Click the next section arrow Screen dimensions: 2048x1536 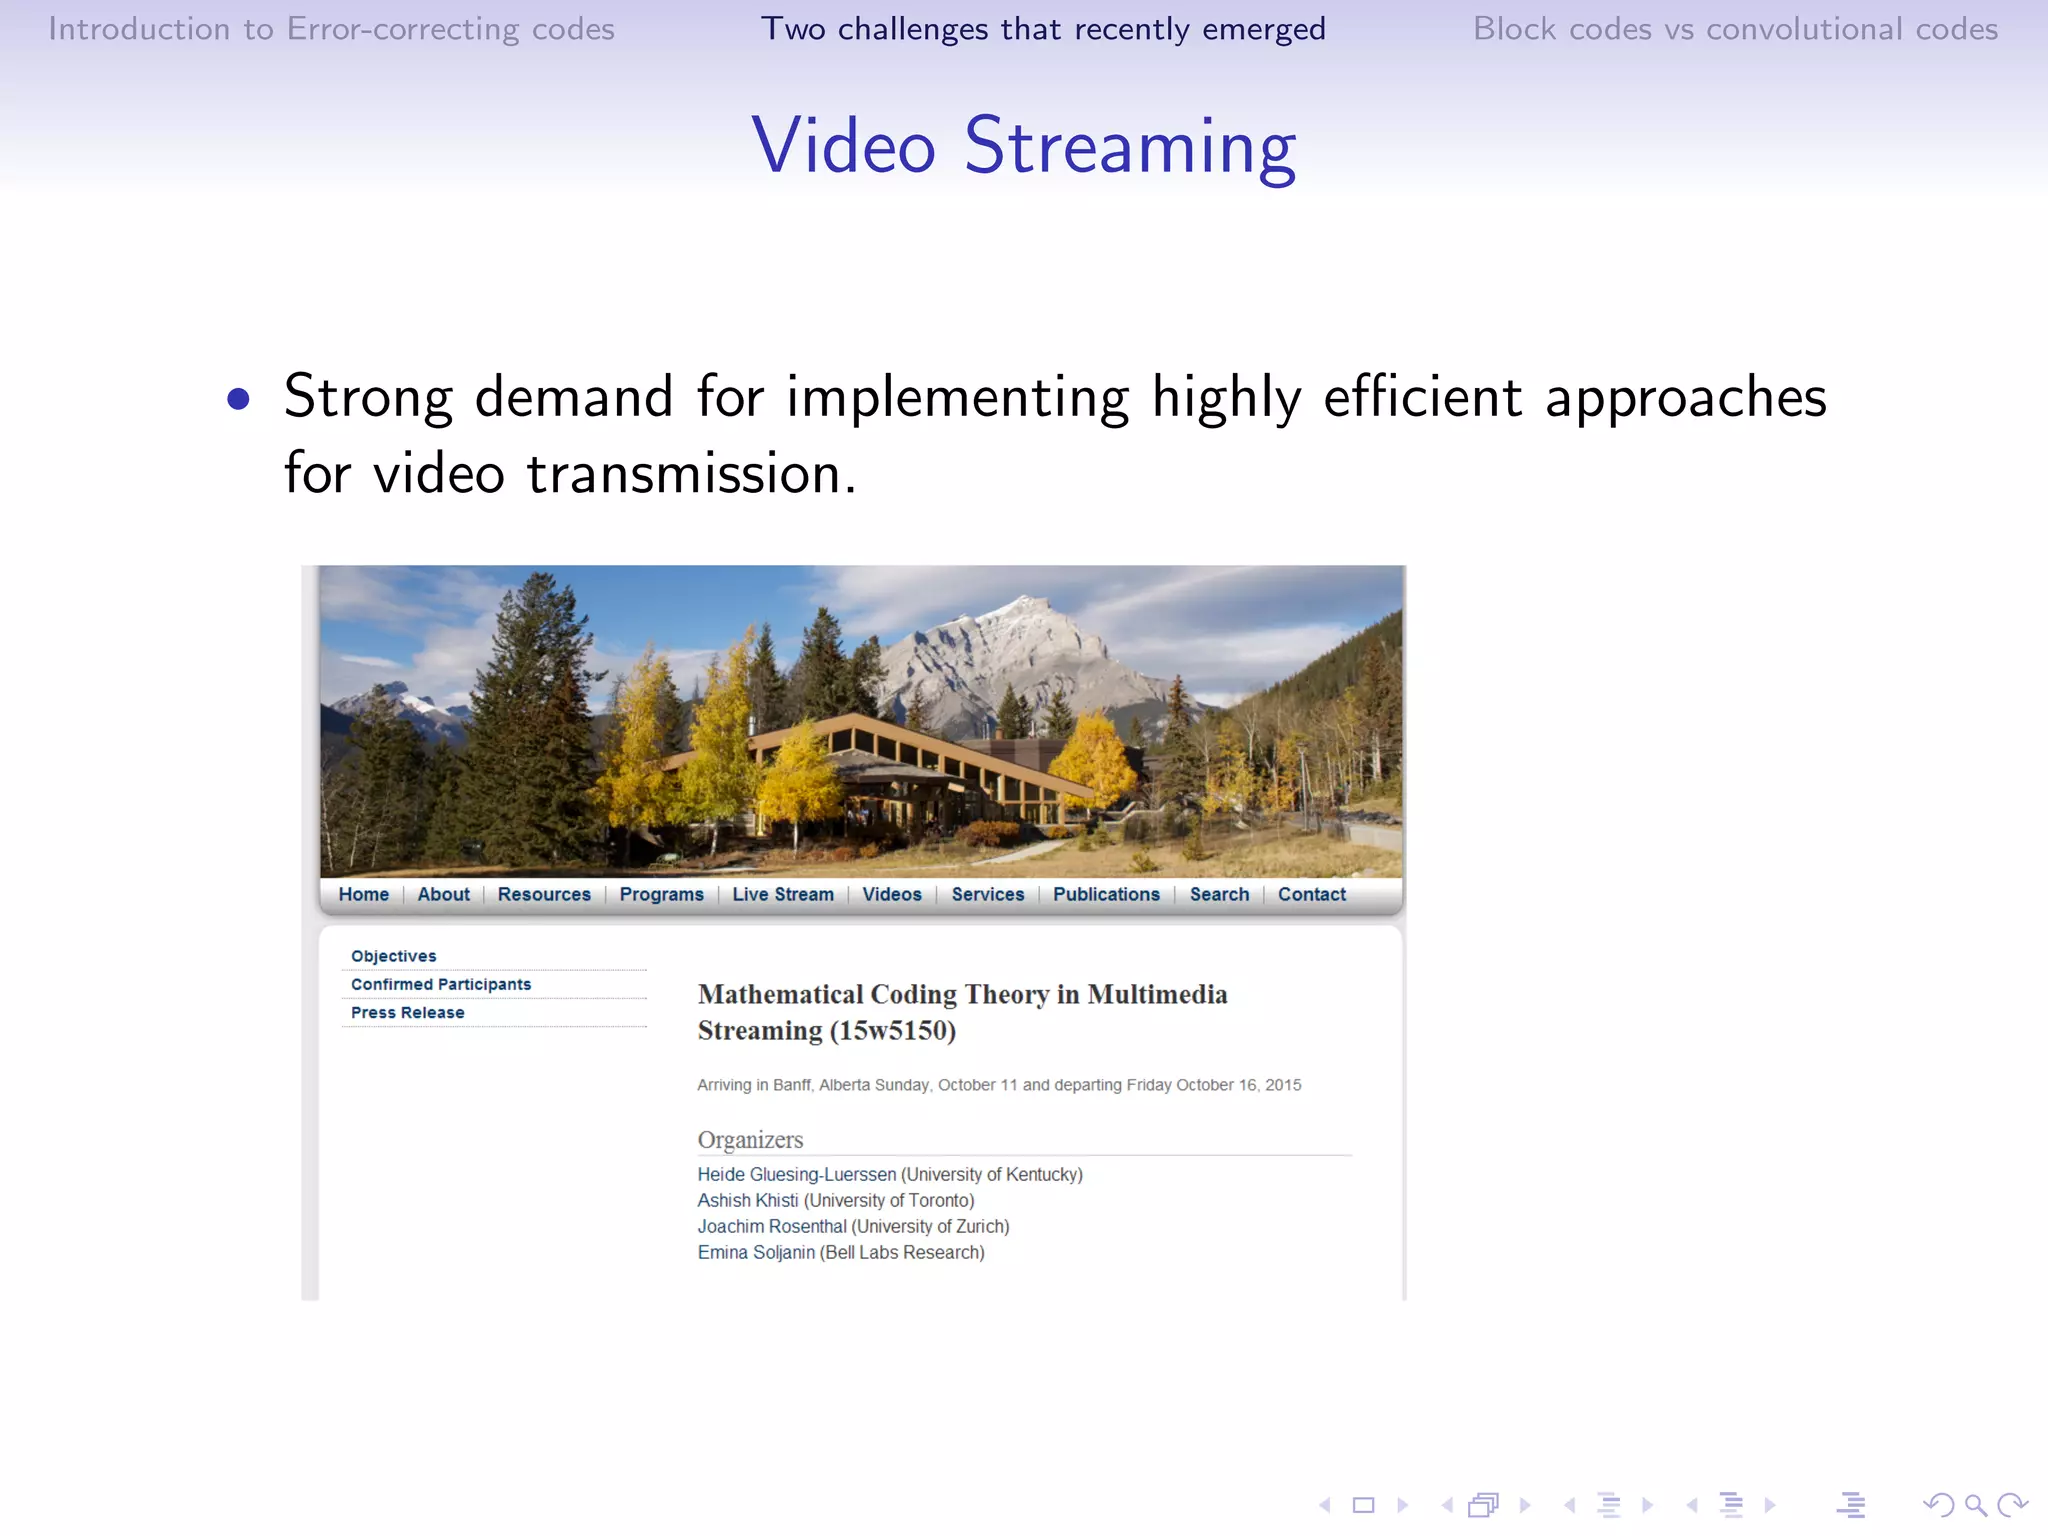click(1770, 1505)
